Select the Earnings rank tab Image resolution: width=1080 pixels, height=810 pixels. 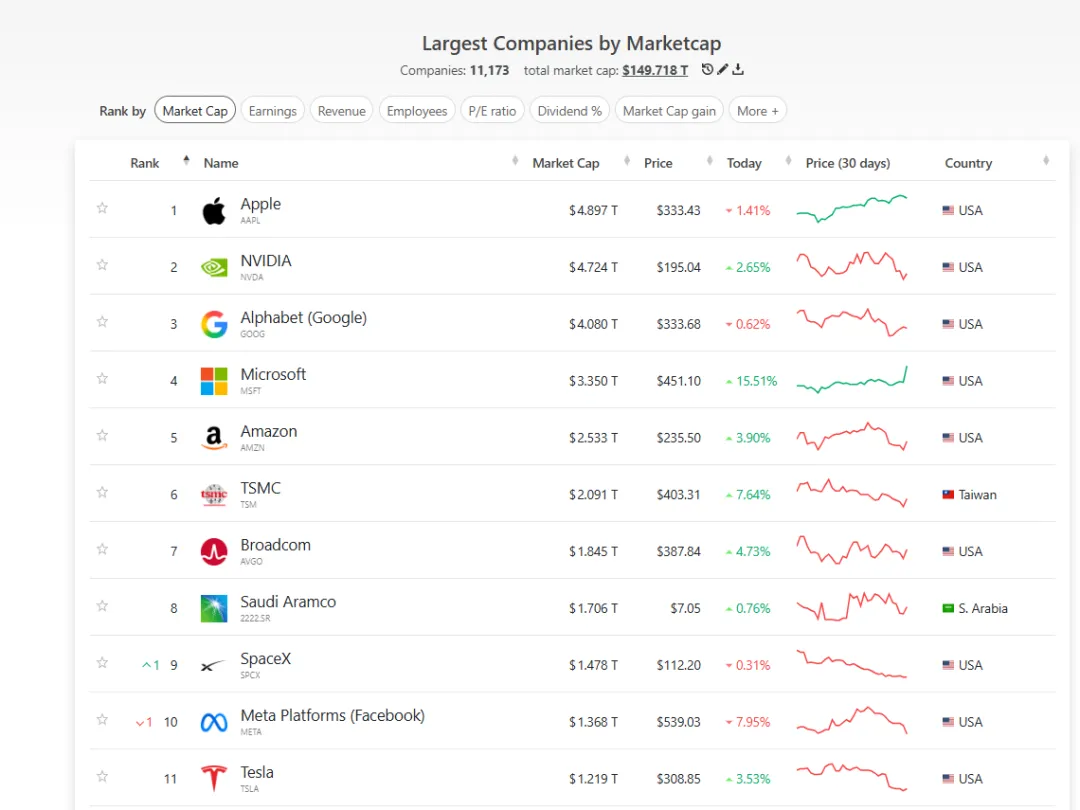[272, 110]
